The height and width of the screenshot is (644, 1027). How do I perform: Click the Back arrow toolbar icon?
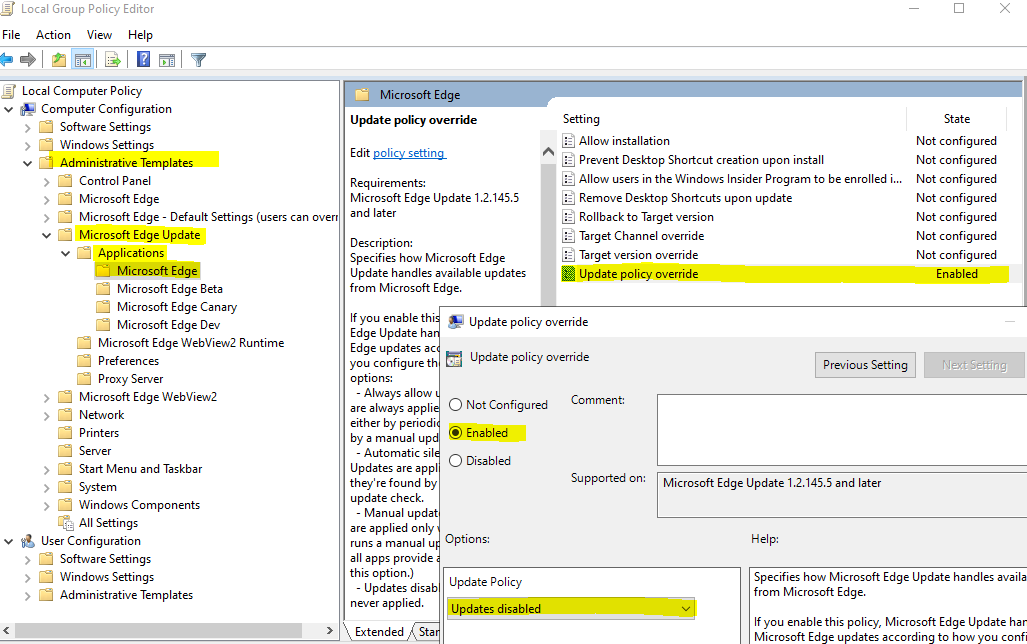[x=6, y=60]
